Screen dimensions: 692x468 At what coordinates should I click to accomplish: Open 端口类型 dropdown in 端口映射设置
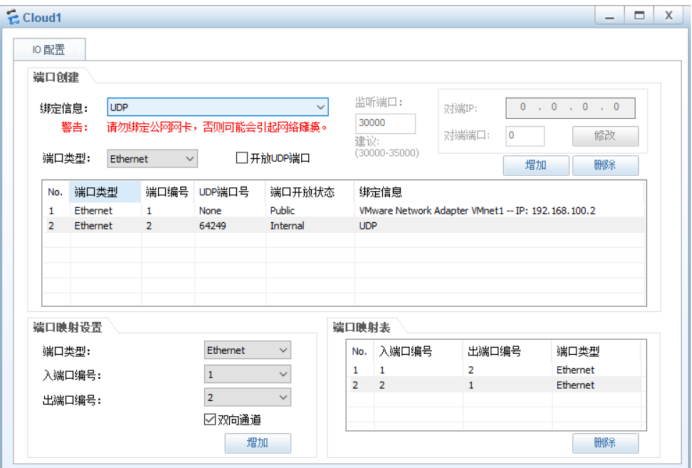pos(247,350)
